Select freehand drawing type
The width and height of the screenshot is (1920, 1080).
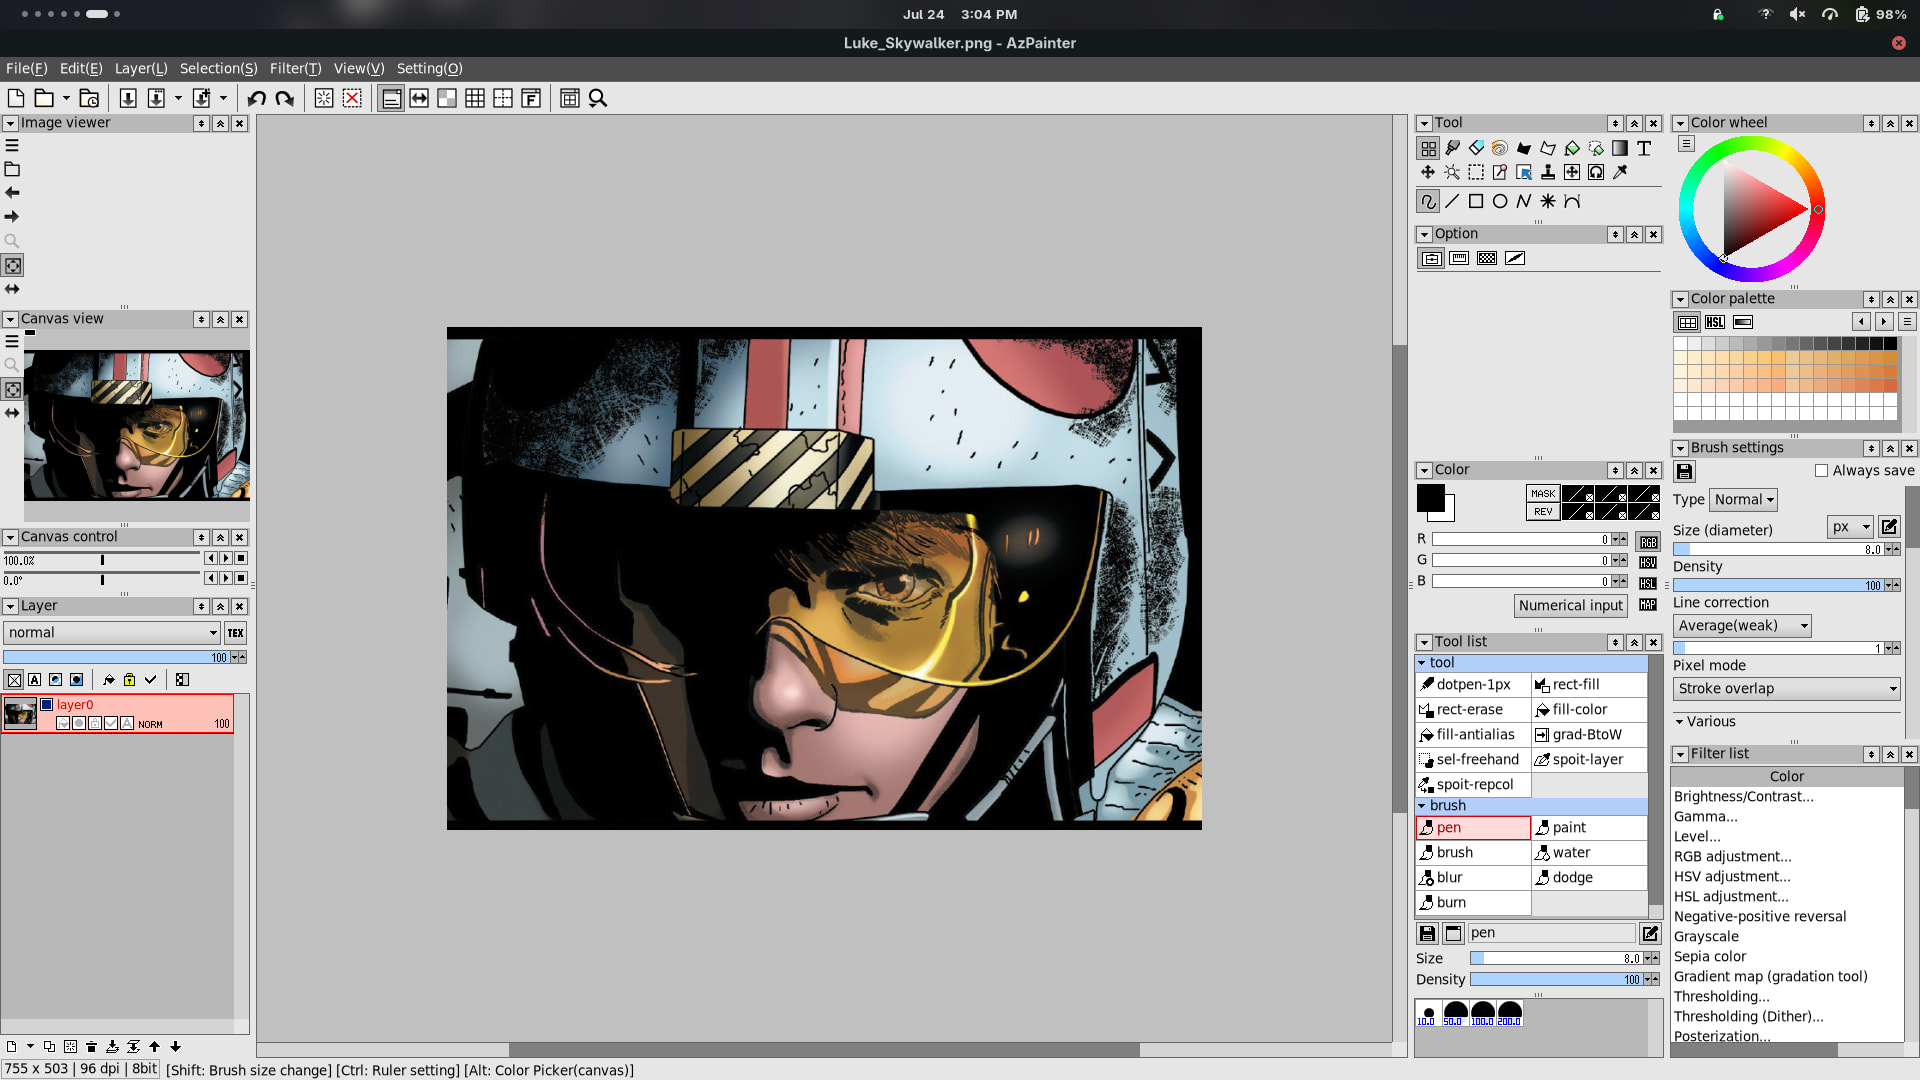pos(1428,201)
